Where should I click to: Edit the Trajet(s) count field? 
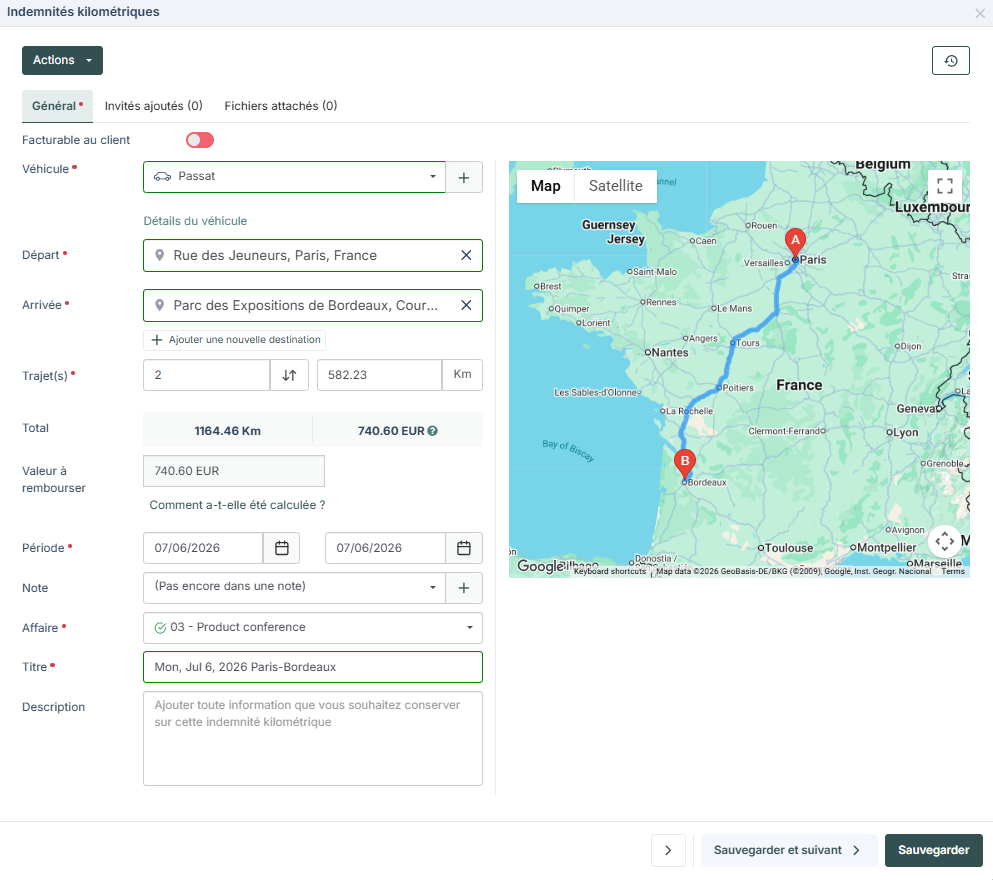206,375
